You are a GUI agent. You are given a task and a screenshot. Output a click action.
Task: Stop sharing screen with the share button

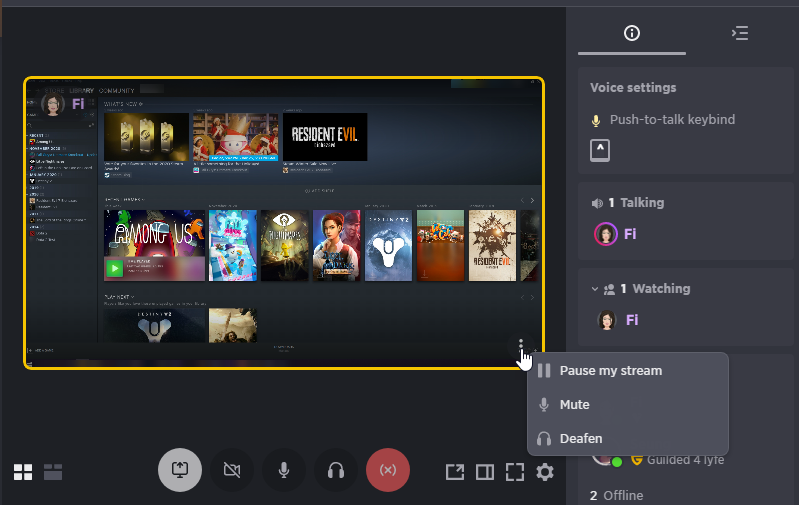coord(180,470)
